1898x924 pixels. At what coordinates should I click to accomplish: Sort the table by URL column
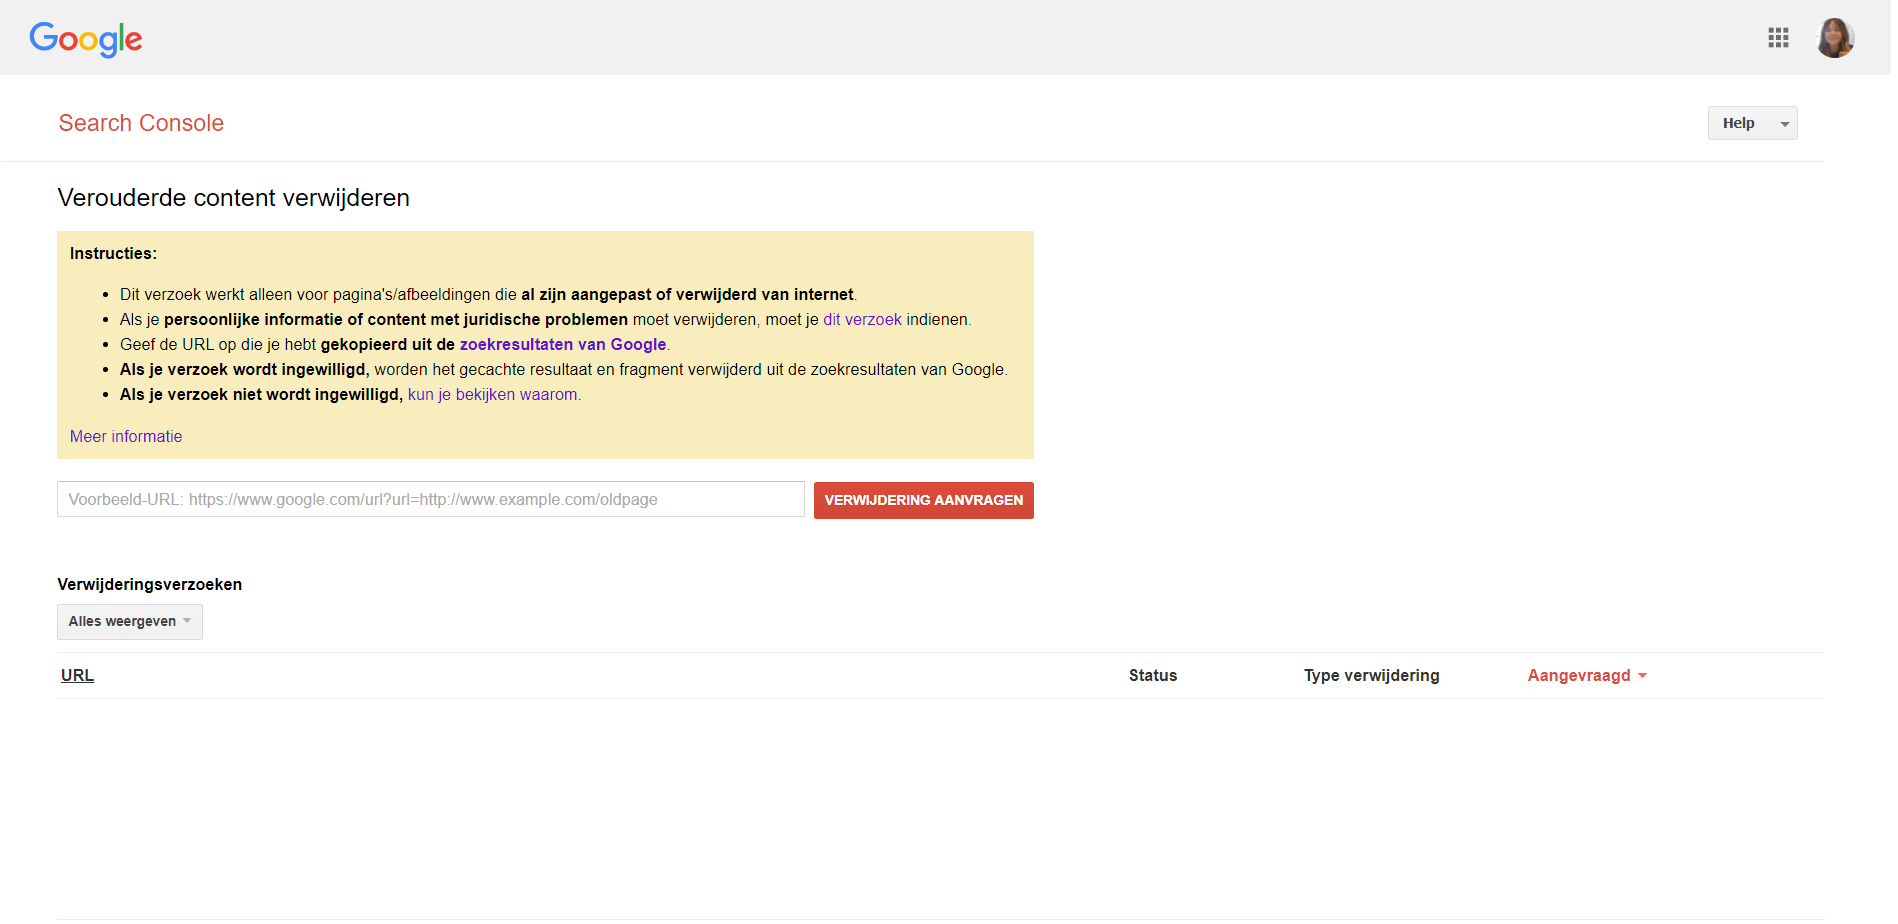(x=77, y=676)
